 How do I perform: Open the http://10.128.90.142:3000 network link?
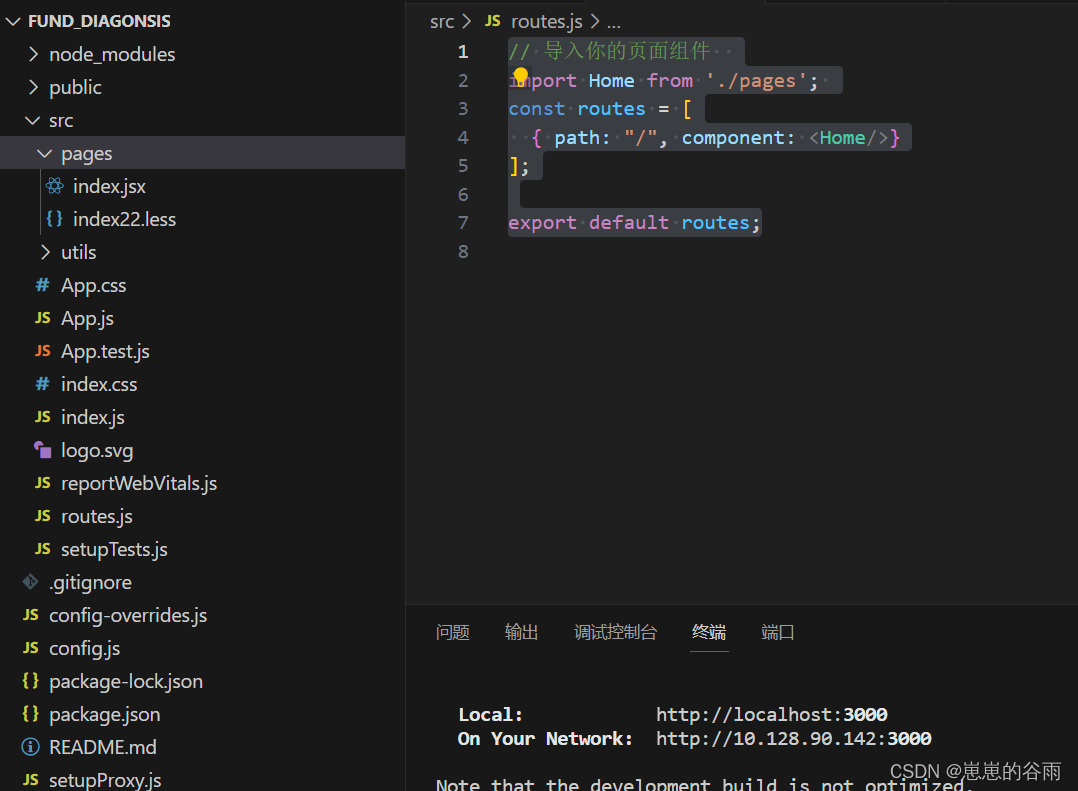(793, 739)
